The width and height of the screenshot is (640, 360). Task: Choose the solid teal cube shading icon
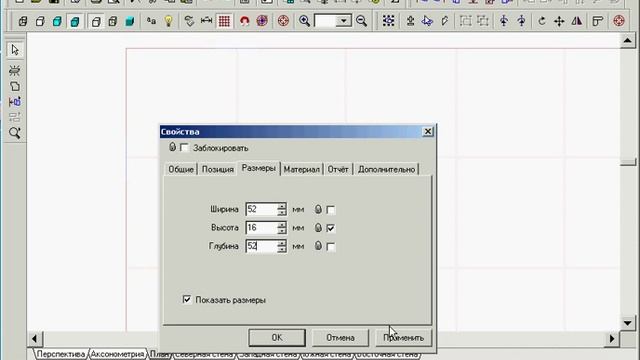pos(75,21)
